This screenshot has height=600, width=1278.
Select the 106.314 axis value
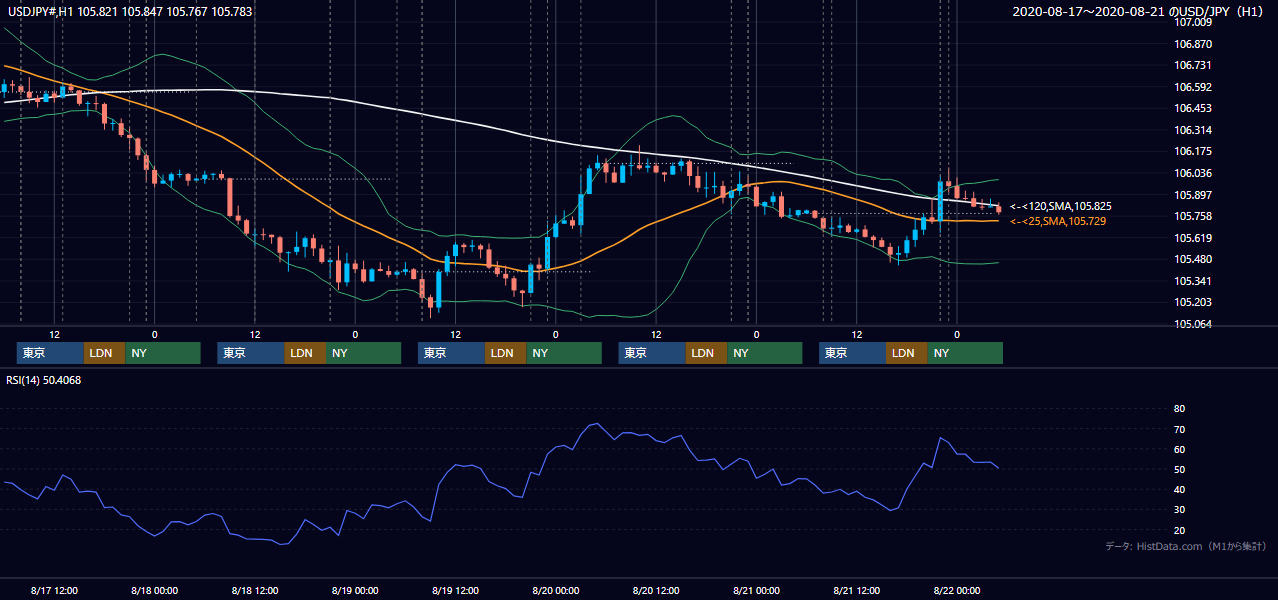1193,130
